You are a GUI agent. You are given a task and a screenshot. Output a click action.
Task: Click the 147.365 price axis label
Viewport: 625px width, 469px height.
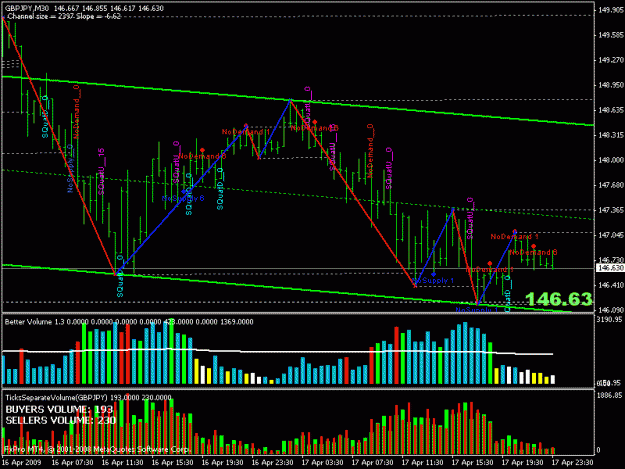tap(610, 210)
